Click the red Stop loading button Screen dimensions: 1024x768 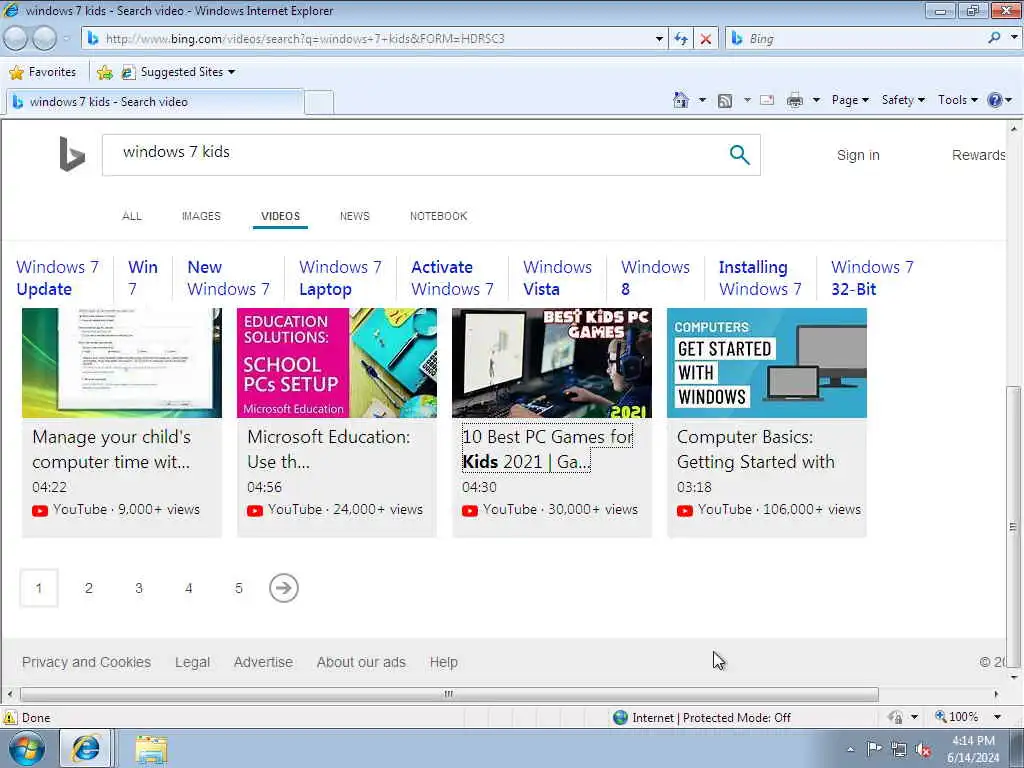705,39
